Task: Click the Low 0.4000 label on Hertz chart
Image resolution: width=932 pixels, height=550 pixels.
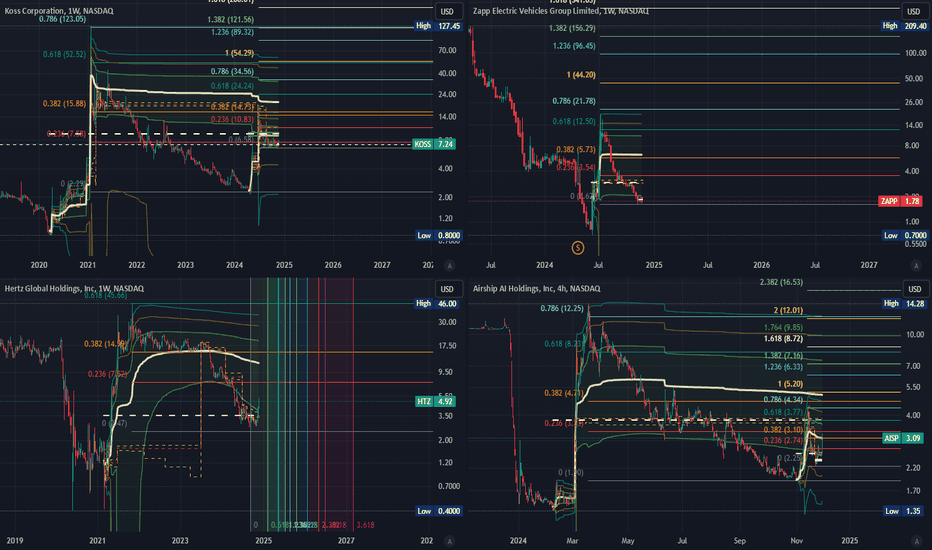Action: coord(439,511)
